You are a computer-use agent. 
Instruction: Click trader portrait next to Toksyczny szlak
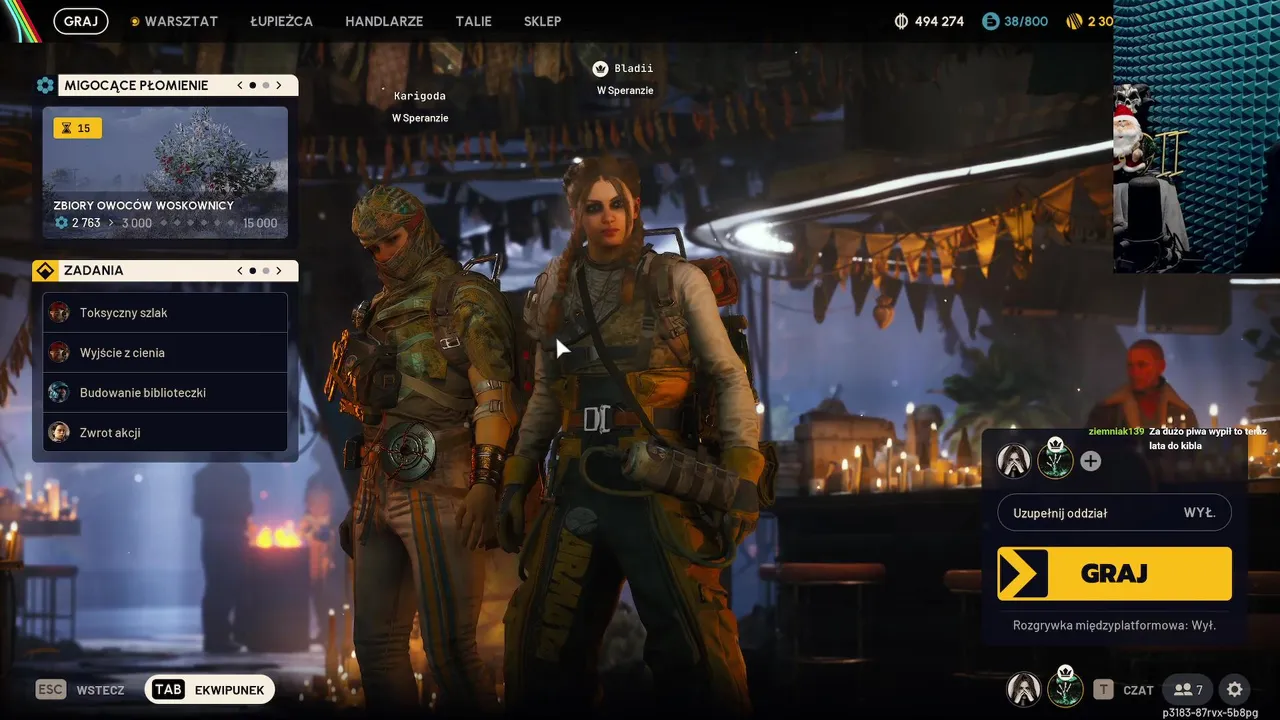pyautogui.click(x=59, y=313)
